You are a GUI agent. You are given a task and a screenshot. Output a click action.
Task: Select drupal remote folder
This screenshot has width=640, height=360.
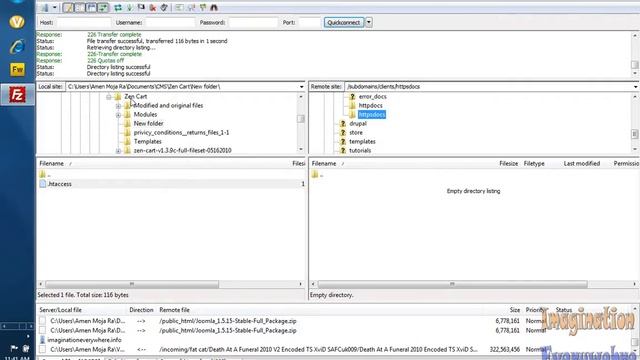[x=358, y=124]
